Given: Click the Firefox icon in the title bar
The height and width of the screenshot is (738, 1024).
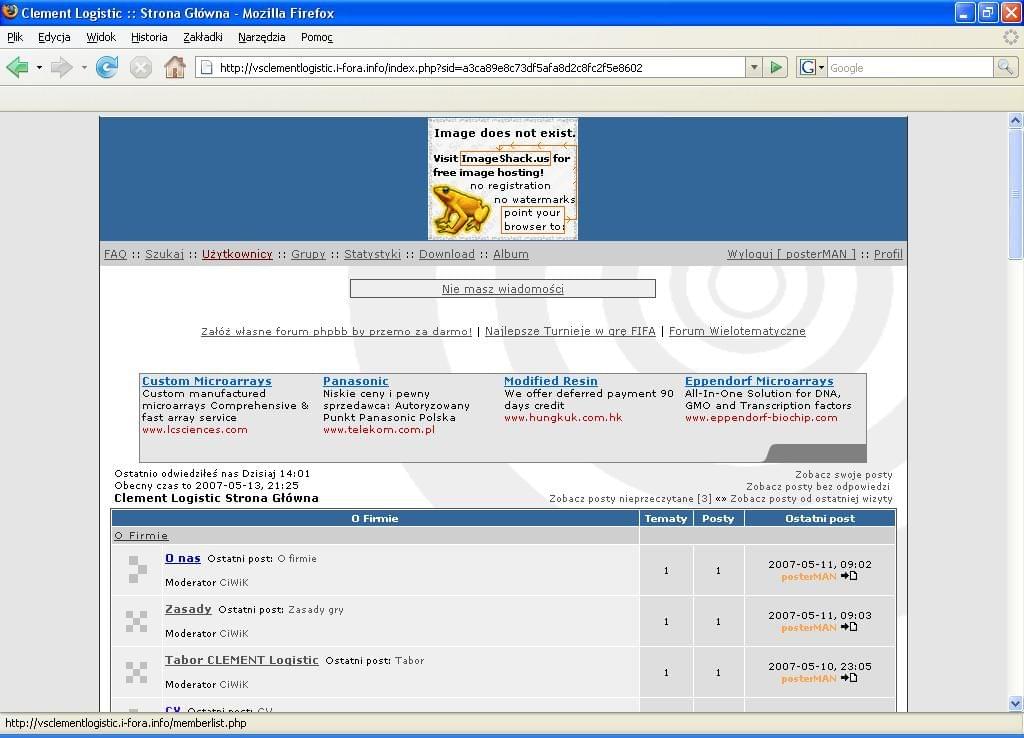Looking at the screenshot, I should pos(10,12).
